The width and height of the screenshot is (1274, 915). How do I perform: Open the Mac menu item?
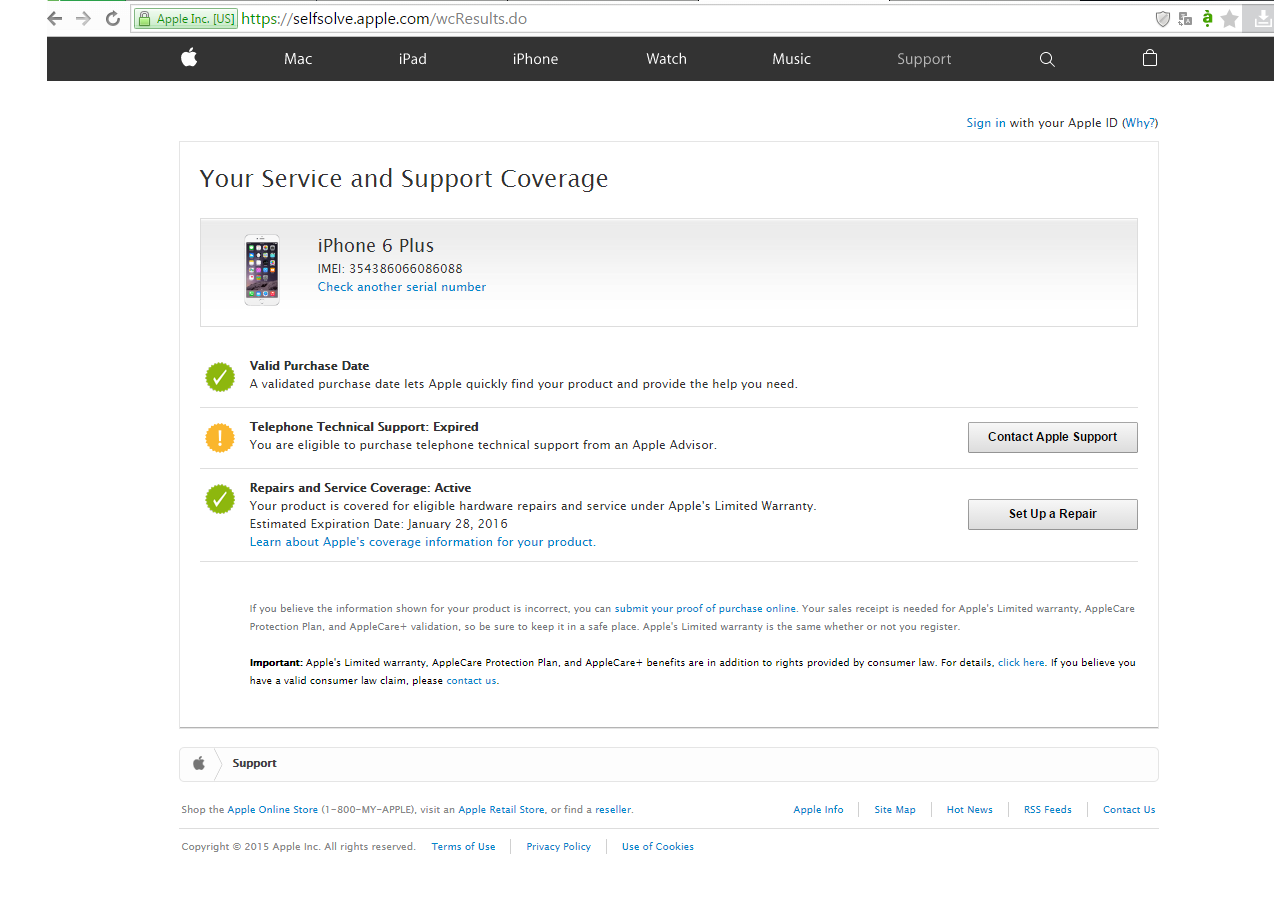click(298, 59)
